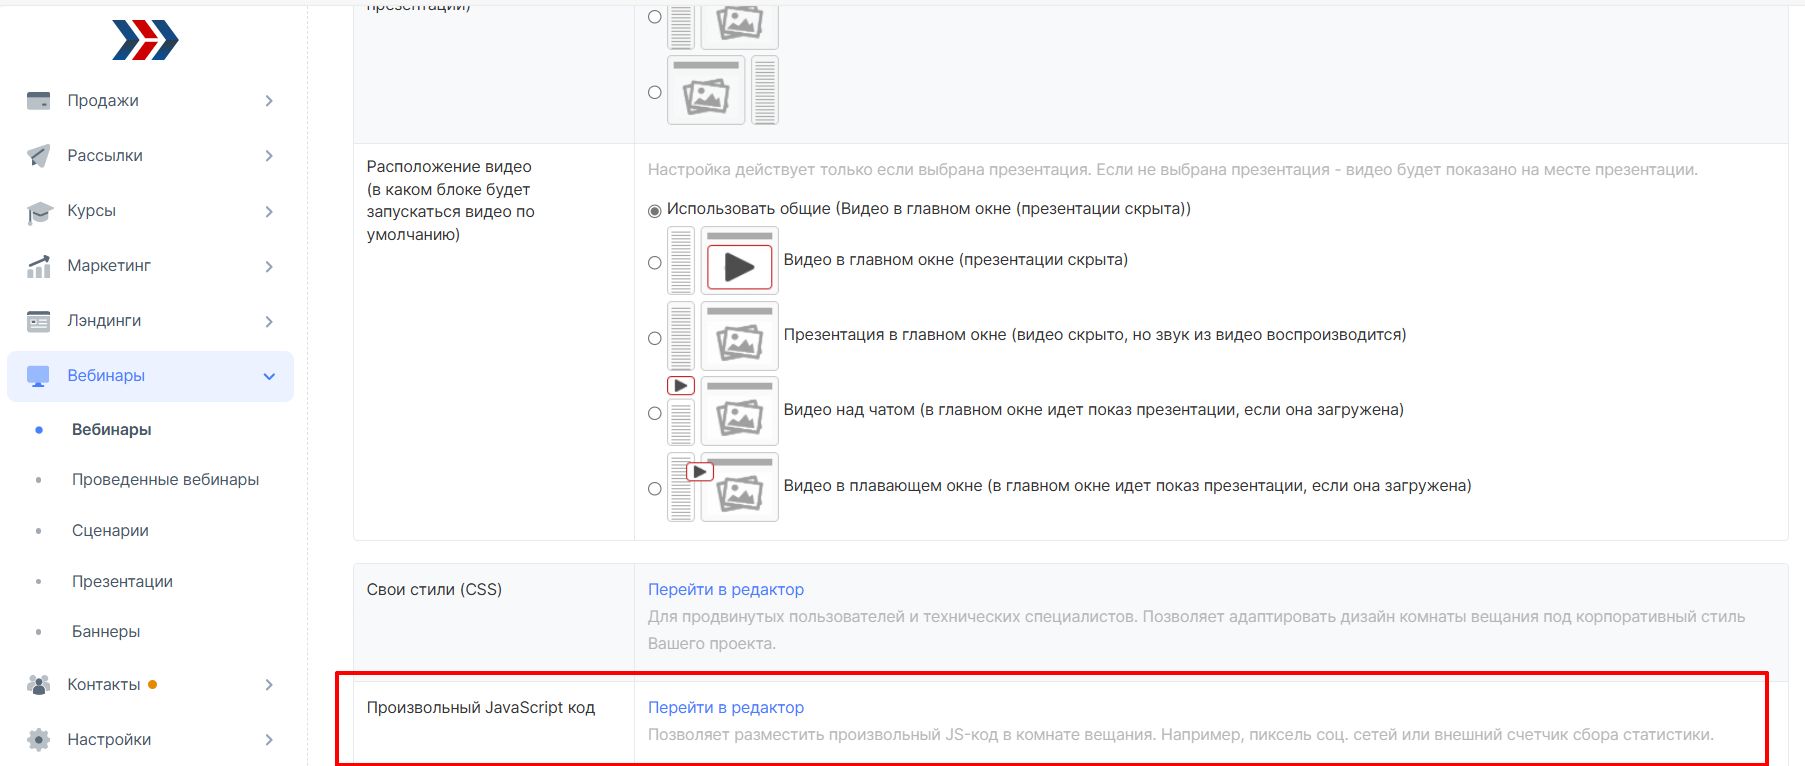Select 'Видео в плавающем окне' radio button

pos(655,489)
